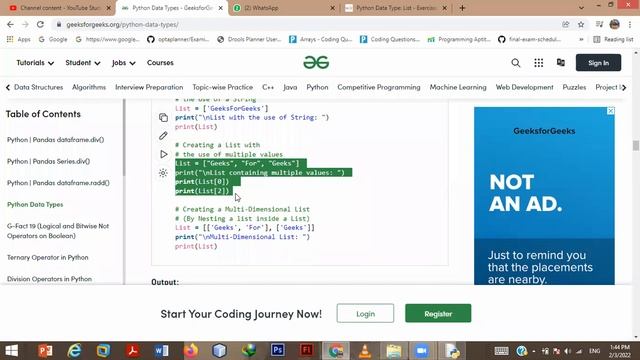
Task: Switch to the WhatsApp tab
Action: coord(284,8)
